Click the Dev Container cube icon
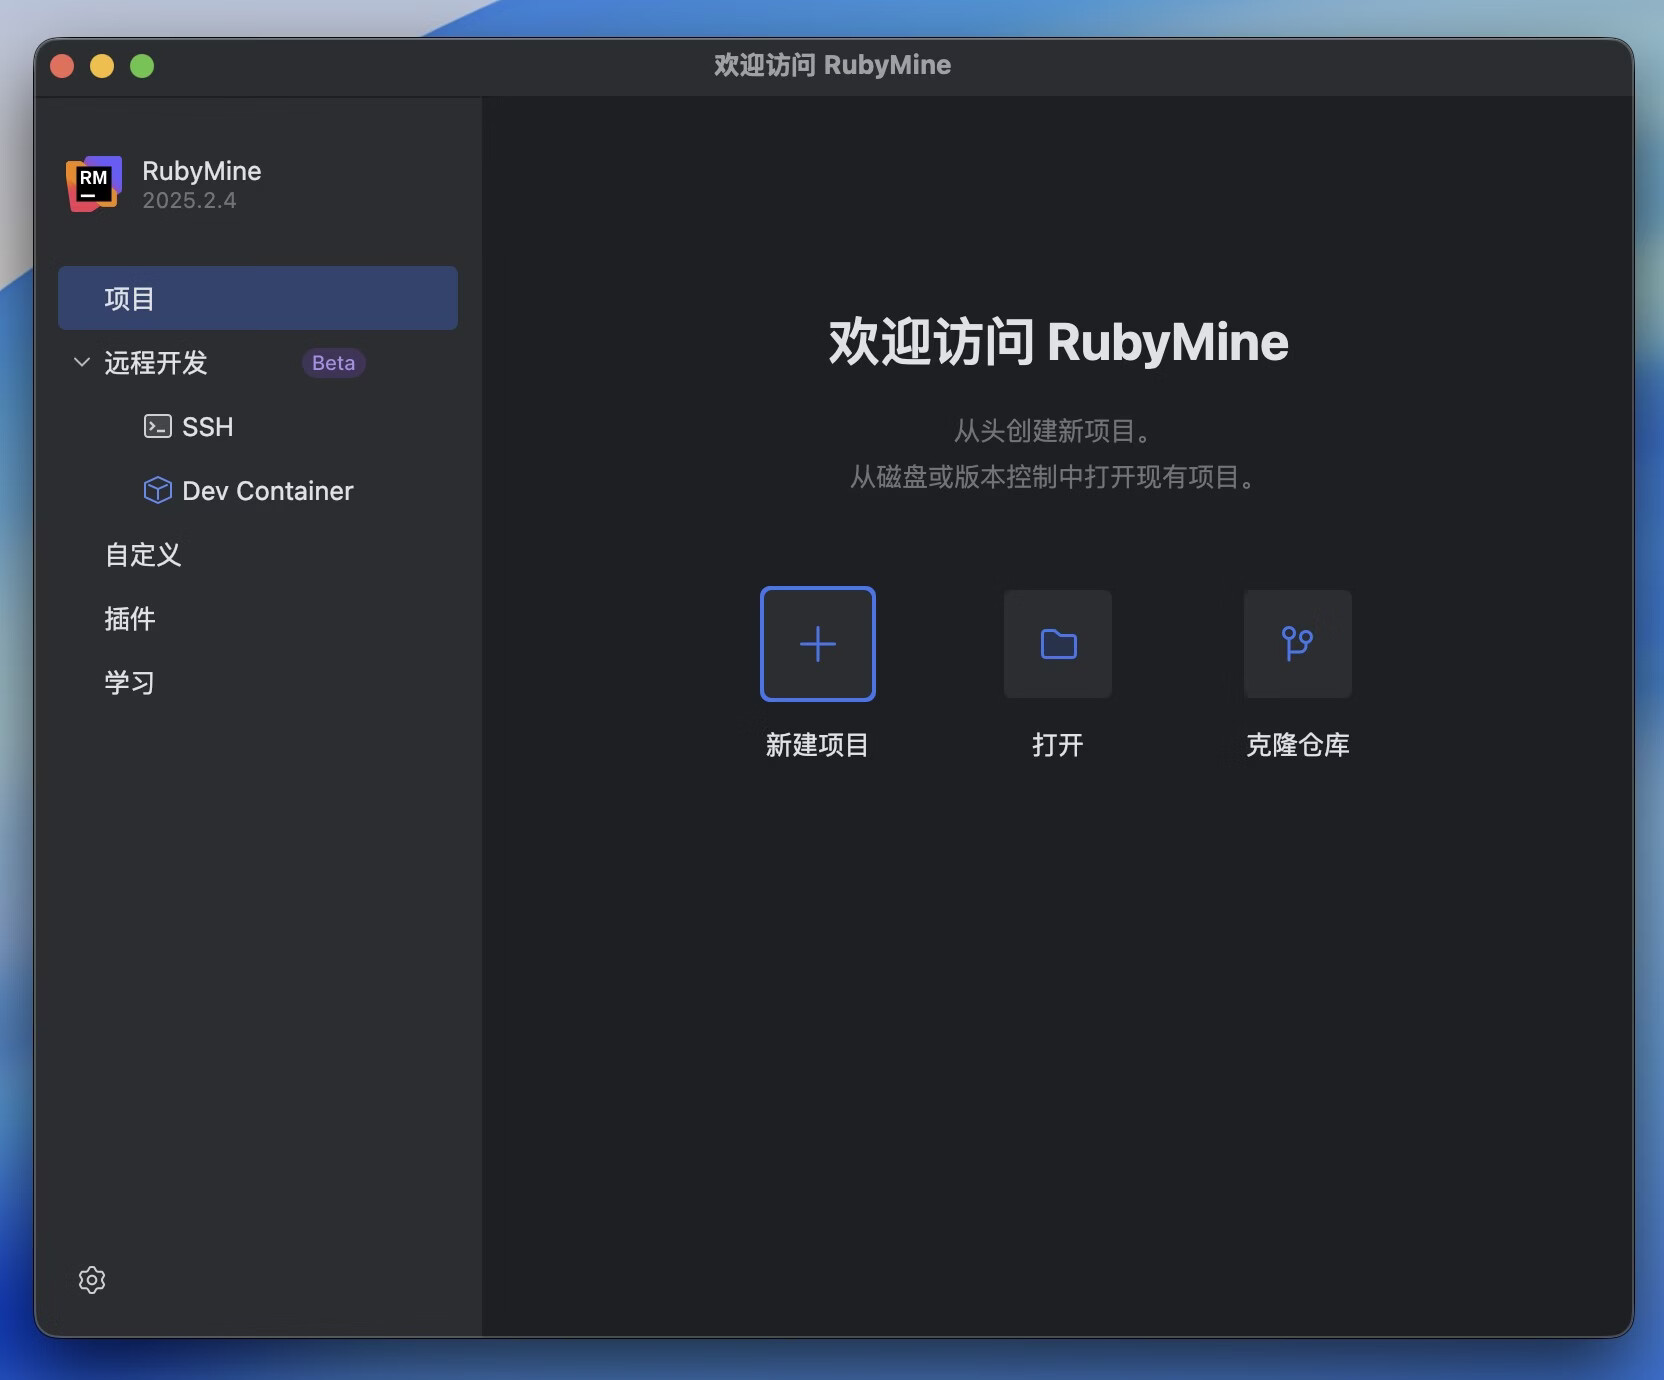 [x=158, y=490]
